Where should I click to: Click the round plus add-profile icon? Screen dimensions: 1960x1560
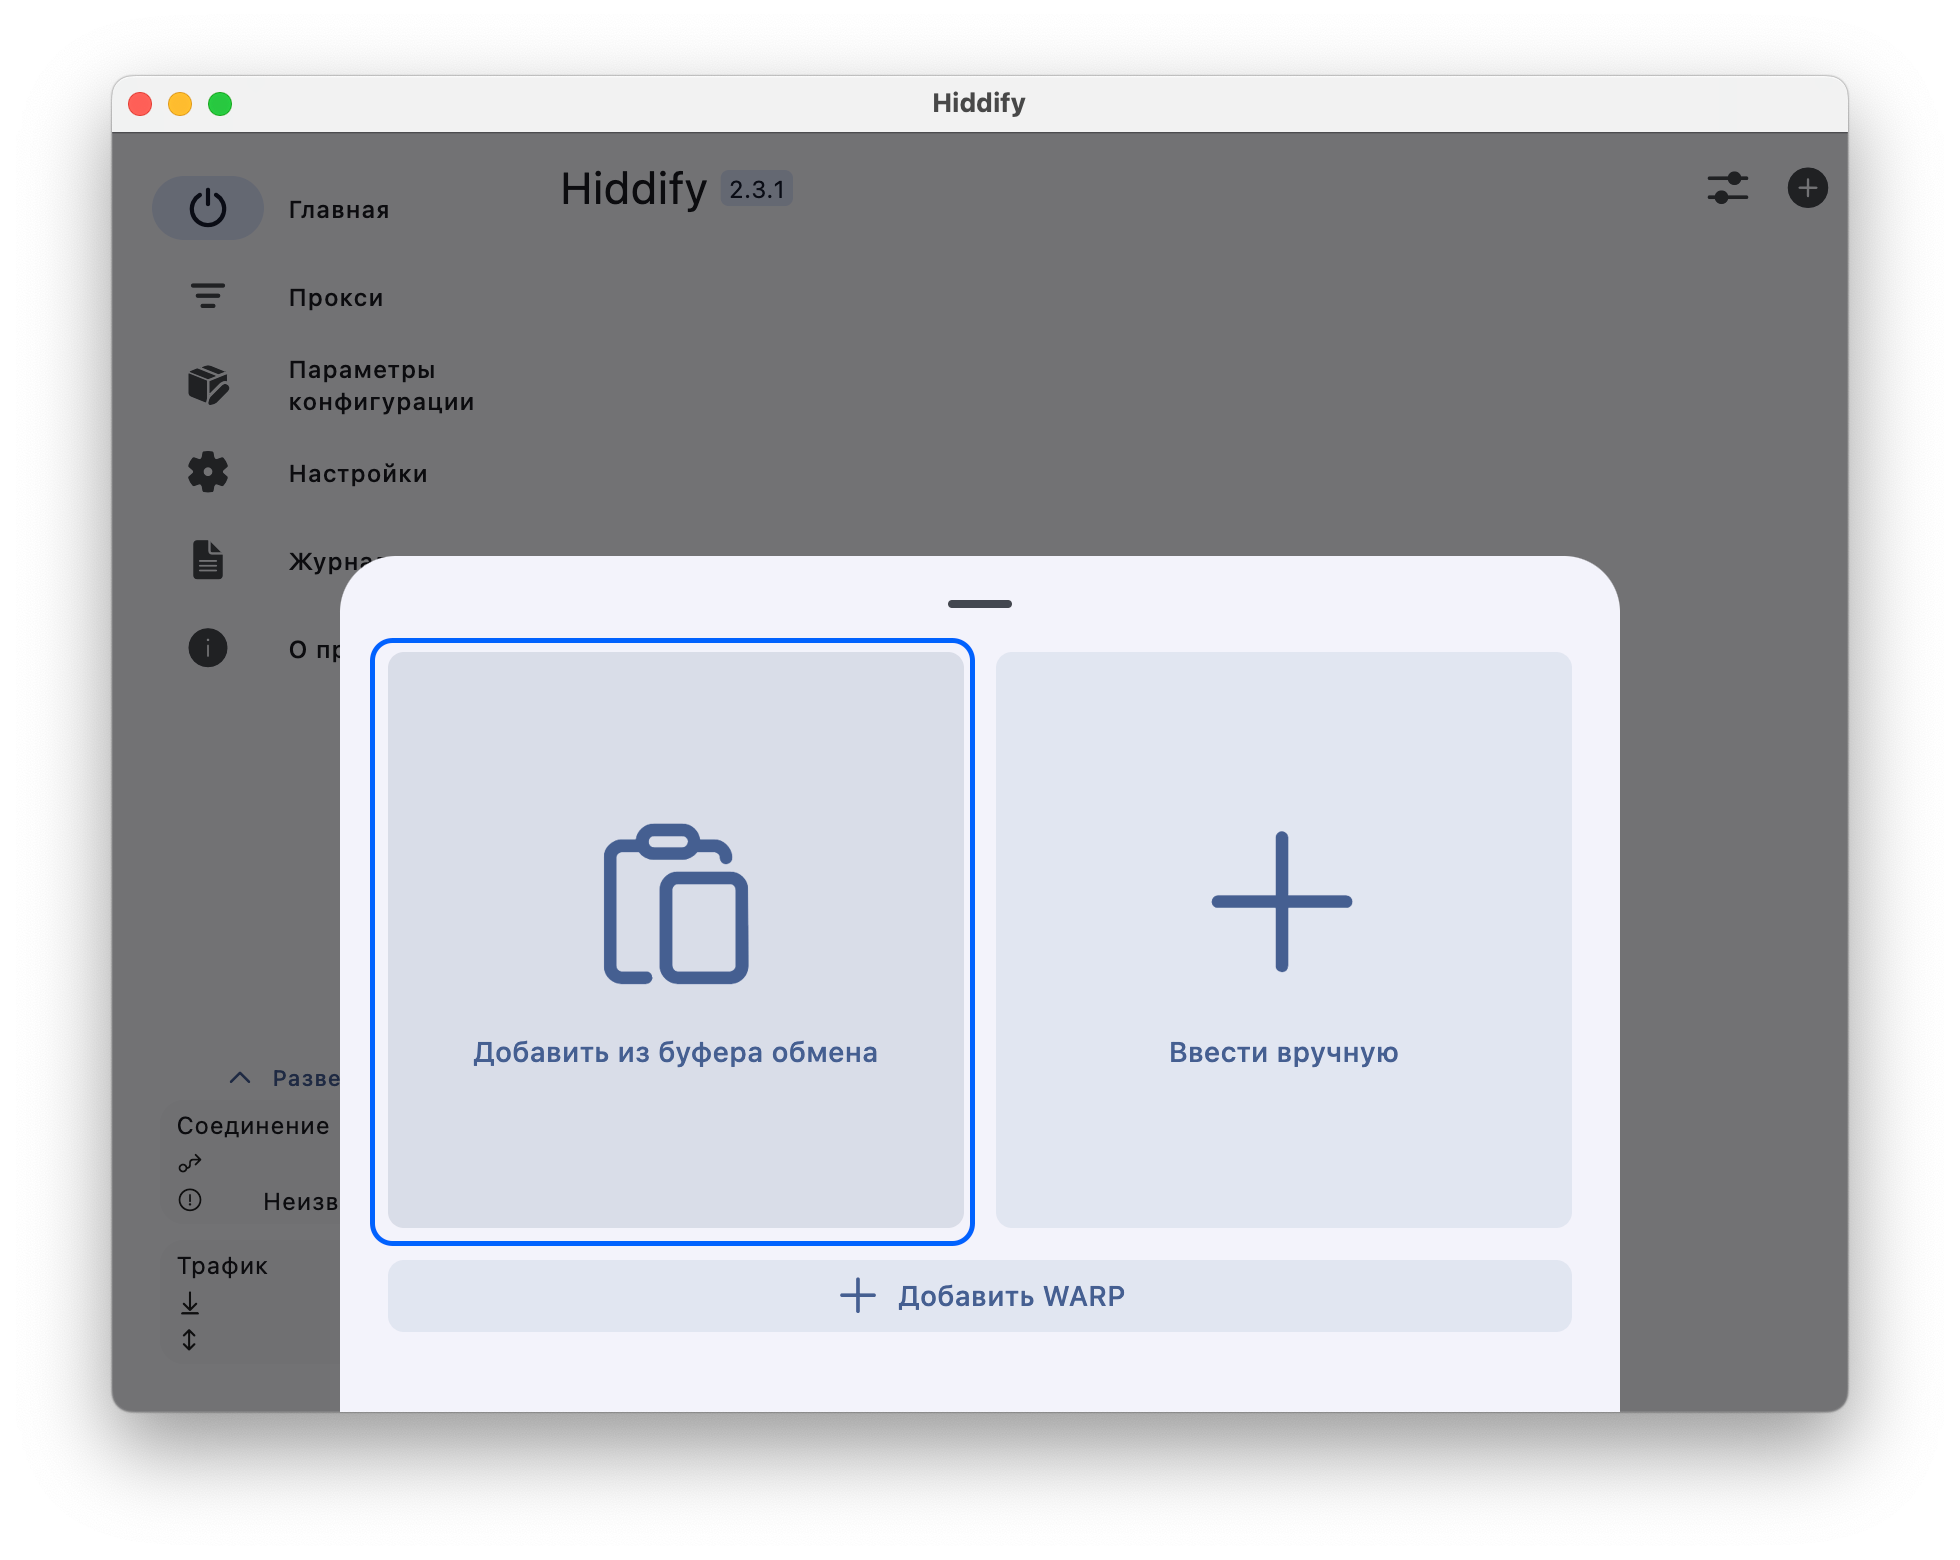[x=1807, y=188]
